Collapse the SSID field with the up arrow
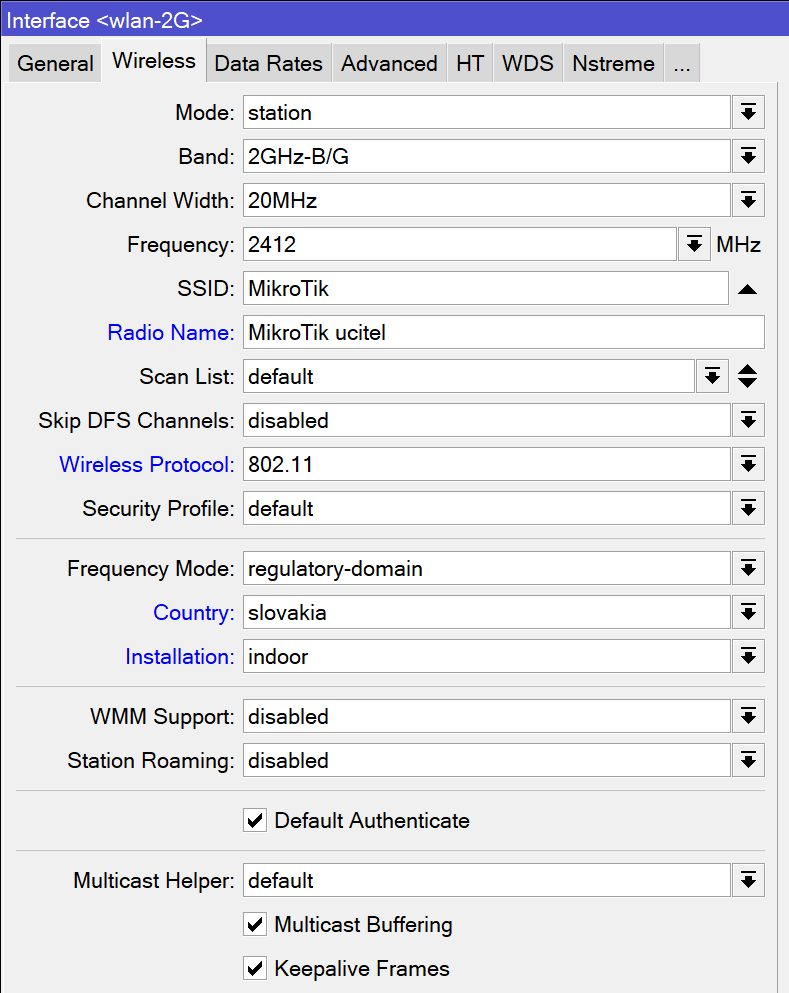This screenshot has height=993, width=789. point(748,288)
